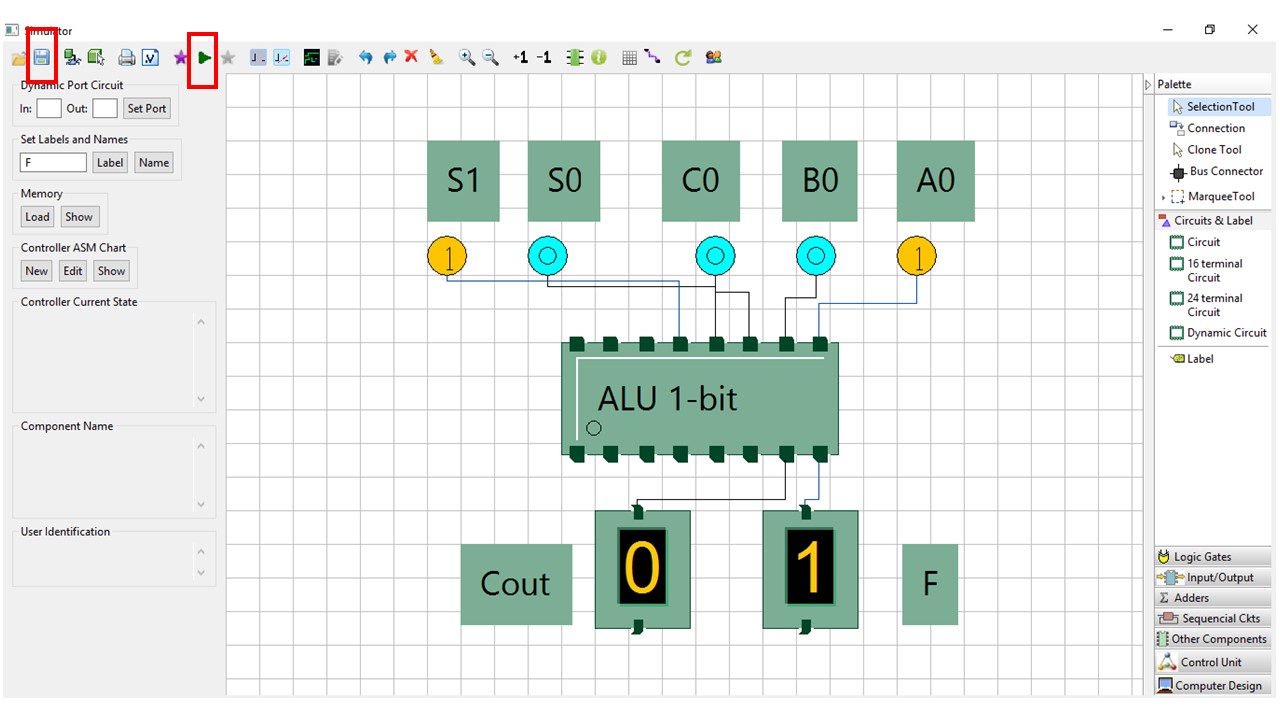Click the green chip toolbar icon
Image resolution: width=1280 pixels, height=720 pixels.
575,57
